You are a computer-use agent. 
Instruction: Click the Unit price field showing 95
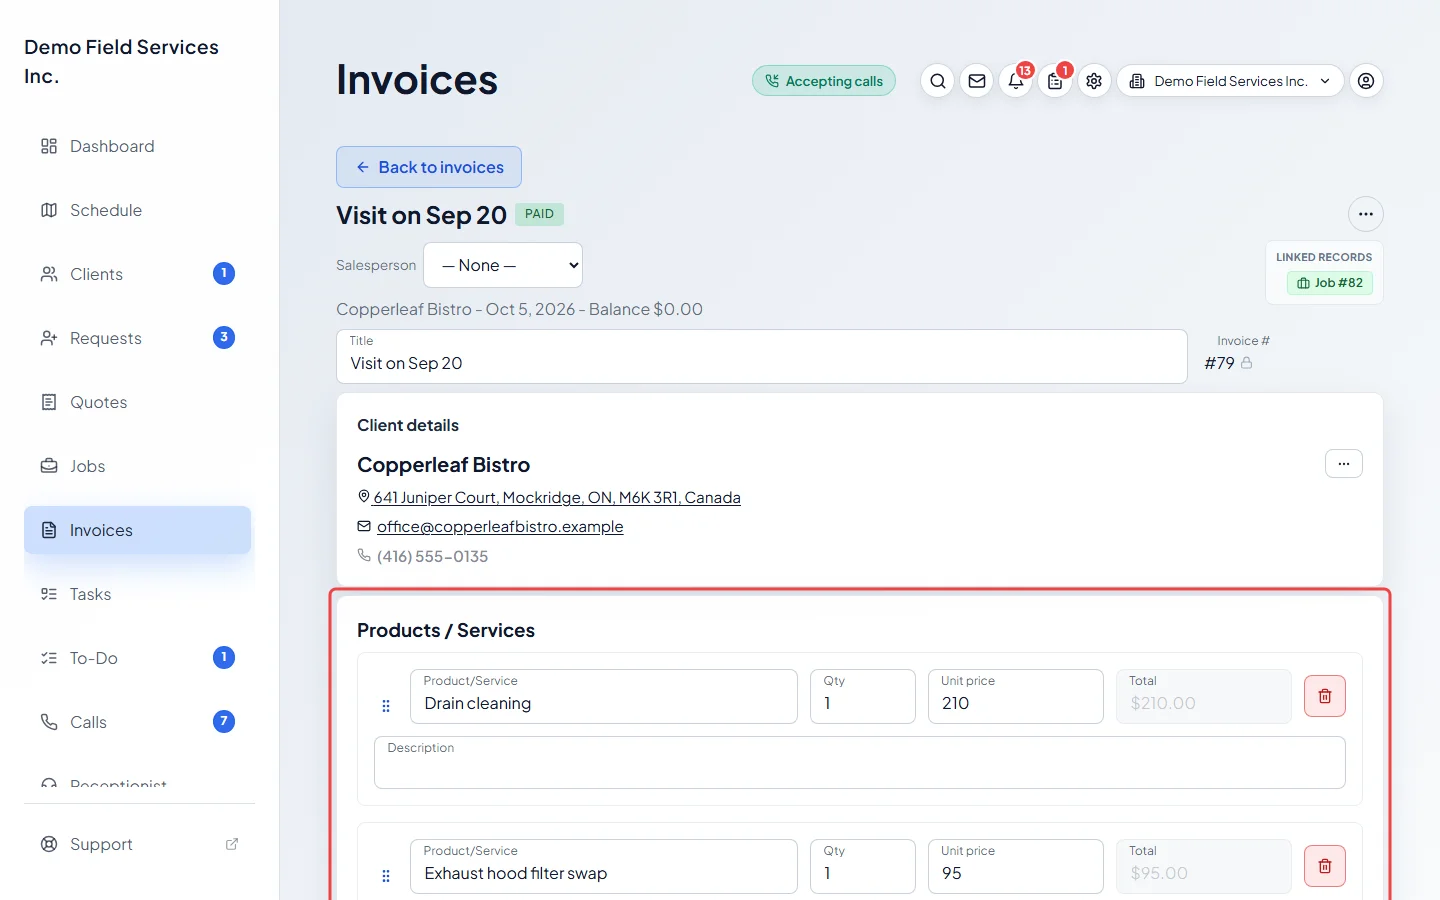click(x=1016, y=866)
